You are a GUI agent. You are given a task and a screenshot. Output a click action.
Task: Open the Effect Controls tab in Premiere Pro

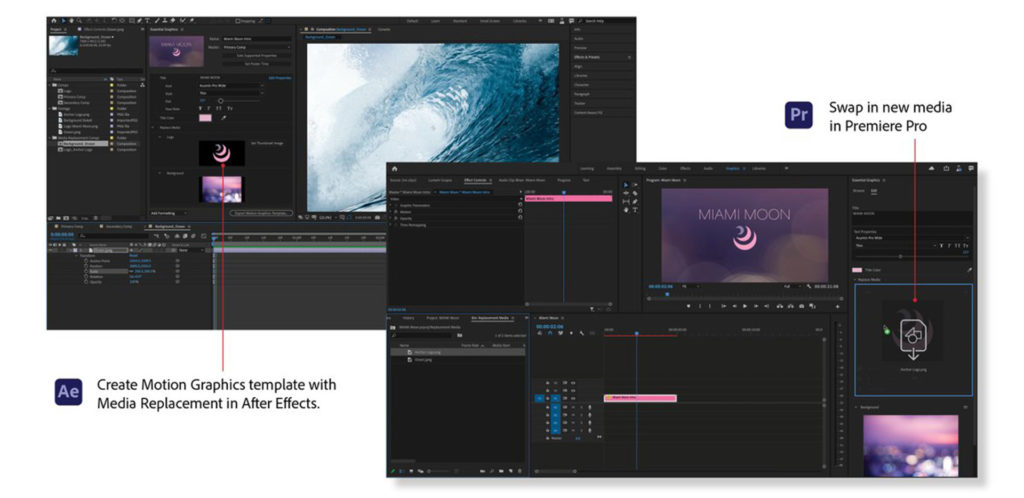coord(475,179)
